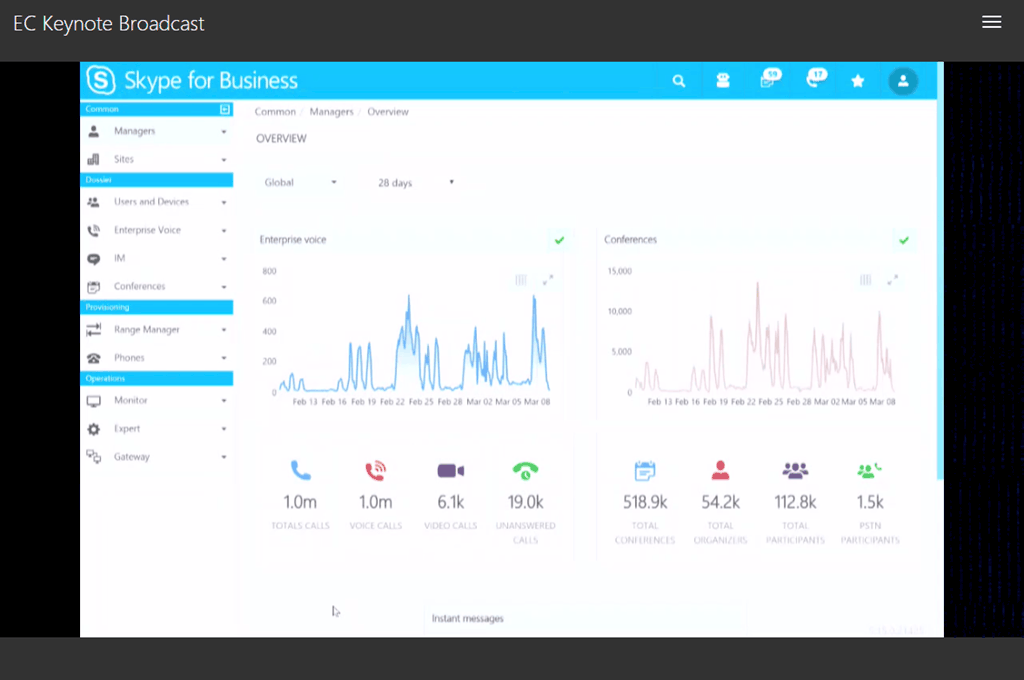Expand the Enterprise voice chart to fullscreen
The image size is (1024, 680).
tap(547, 281)
